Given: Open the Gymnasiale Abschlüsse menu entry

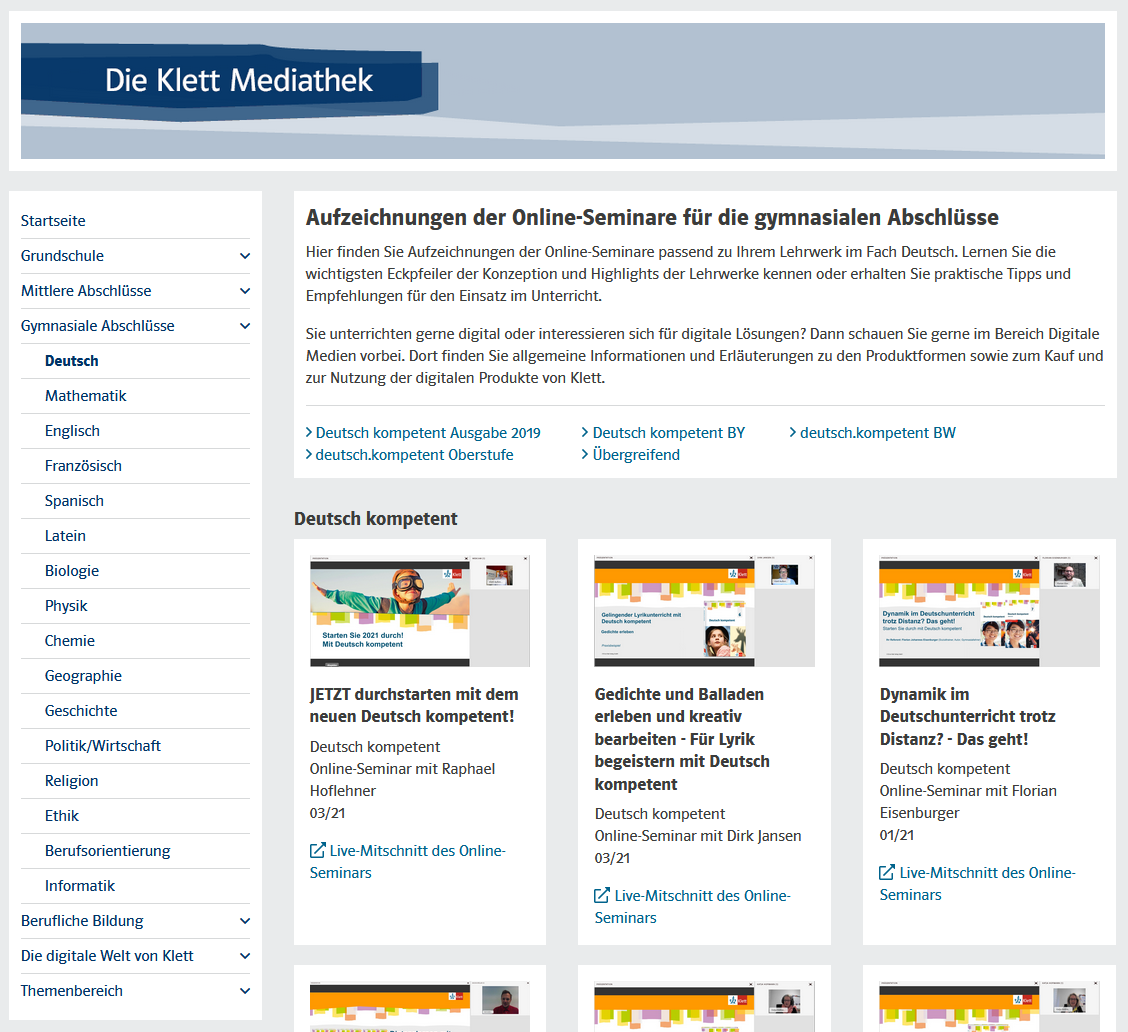Looking at the screenshot, I should 98,326.
